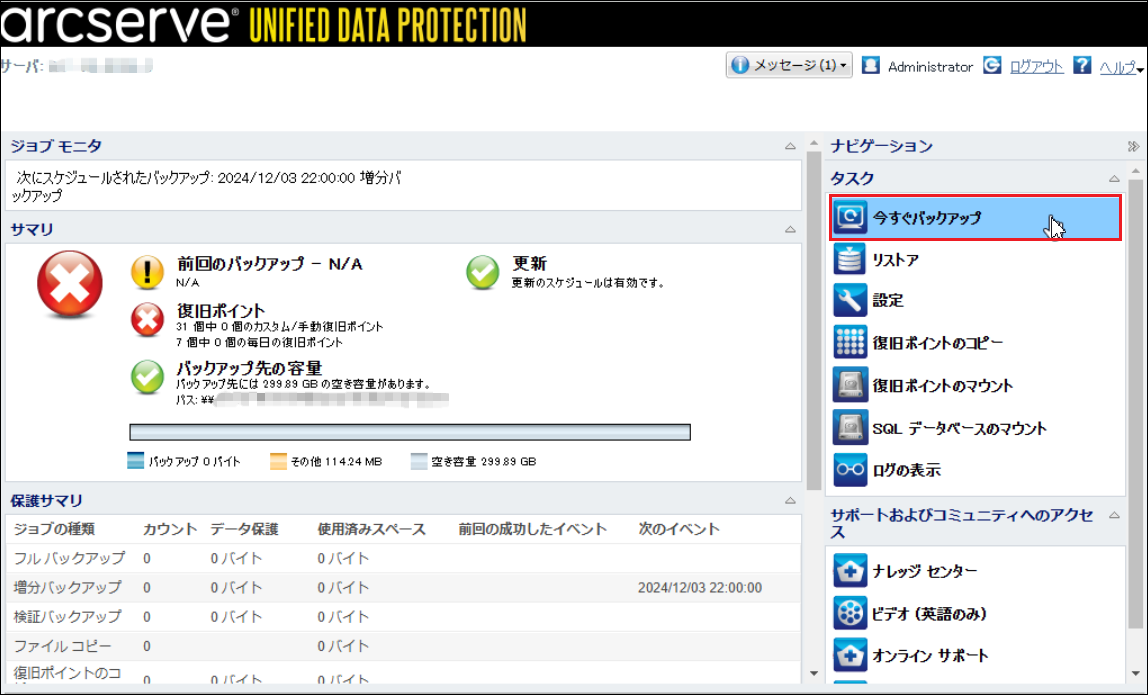Click the yellow warning icon for 前回のバックアップ

[x=147, y=272]
